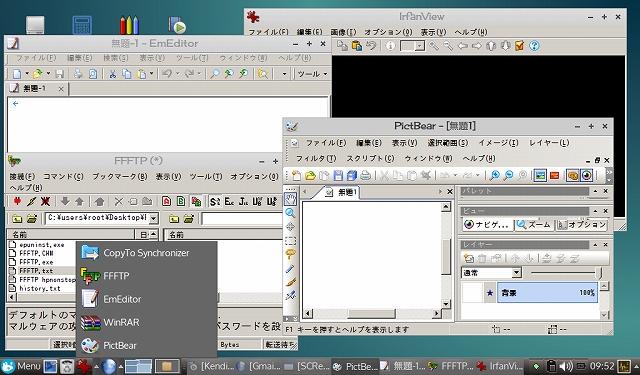Open PictBear layer blend mode 通常 dropdown
Image resolution: width=640 pixels, height=375 pixels.
click(x=517, y=273)
